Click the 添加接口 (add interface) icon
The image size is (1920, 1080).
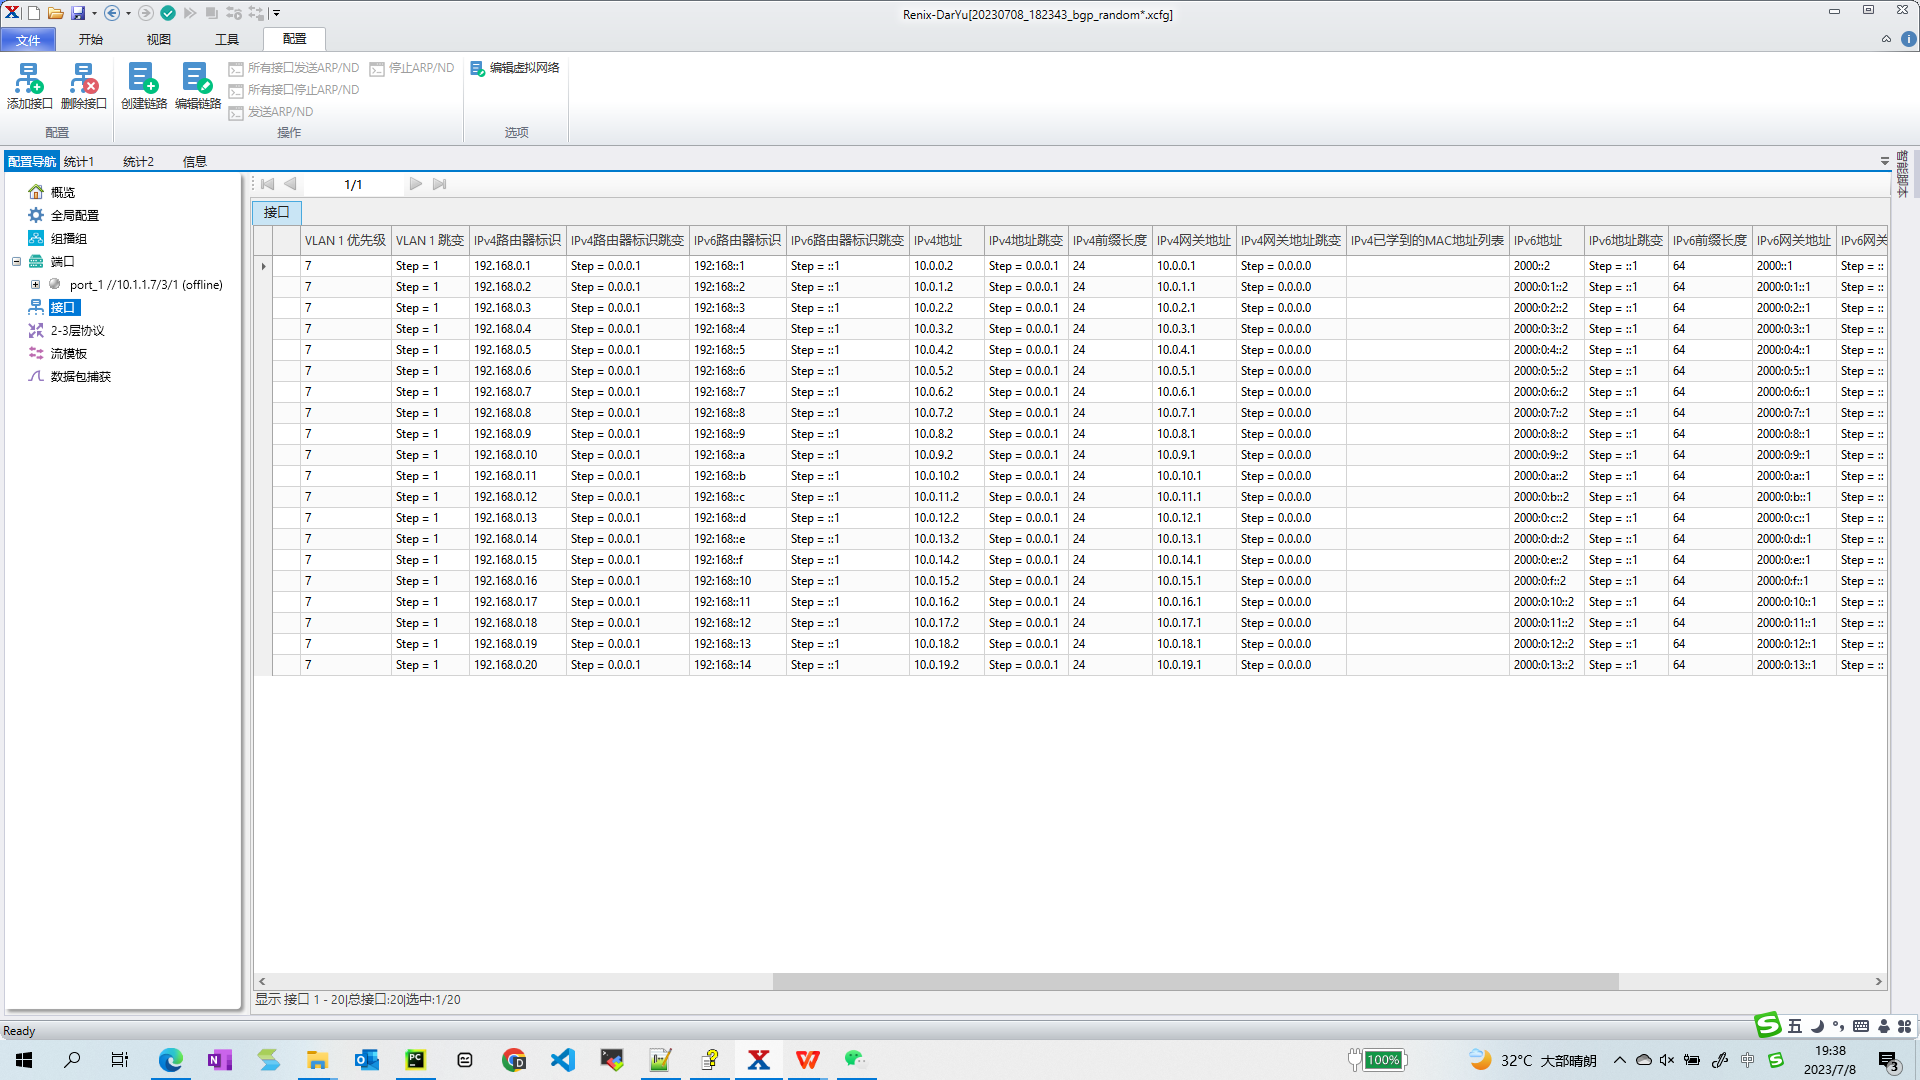tap(29, 79)
